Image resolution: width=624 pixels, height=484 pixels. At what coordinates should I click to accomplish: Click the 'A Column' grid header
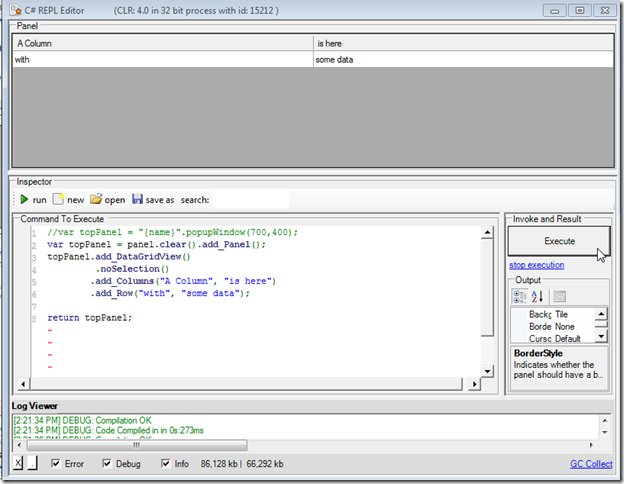(x=163, y=43)
